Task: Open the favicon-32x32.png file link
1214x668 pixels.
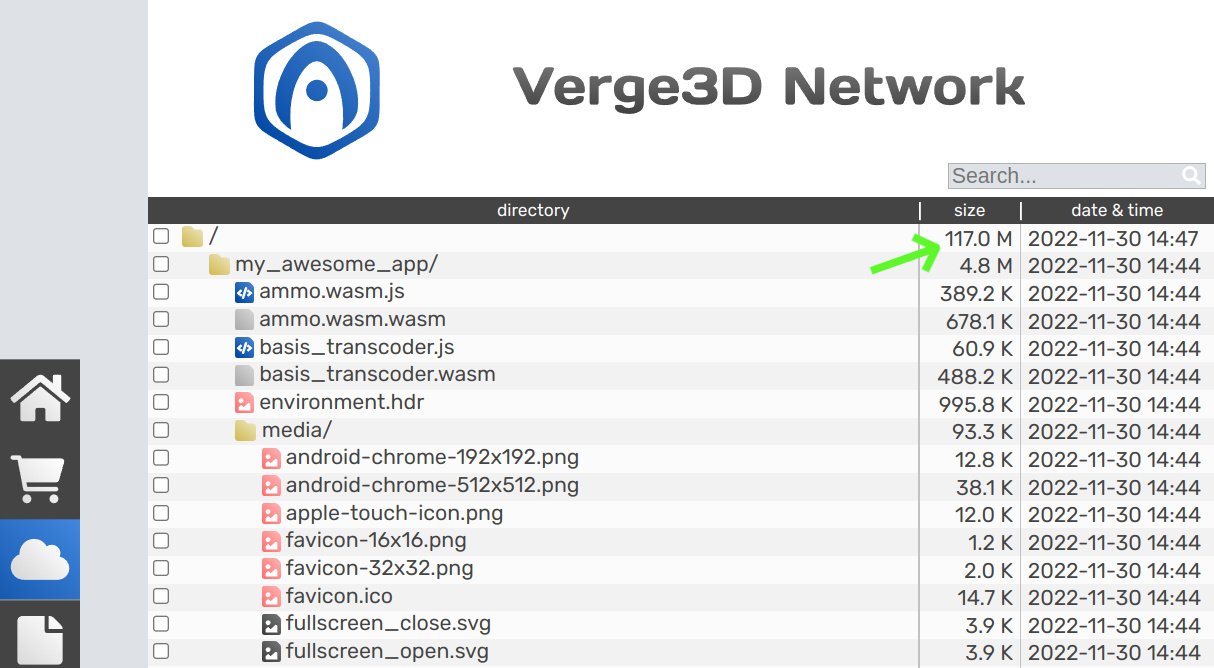Action: click(x=379, y=569)
